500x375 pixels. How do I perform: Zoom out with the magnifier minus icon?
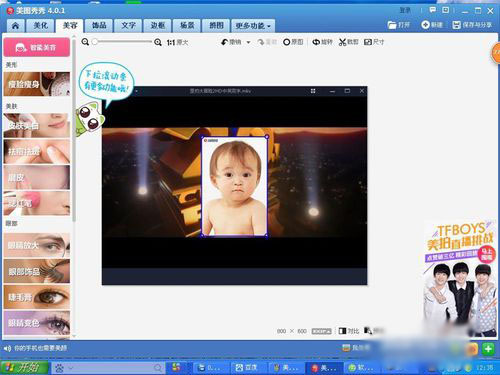tap(85, 42)
